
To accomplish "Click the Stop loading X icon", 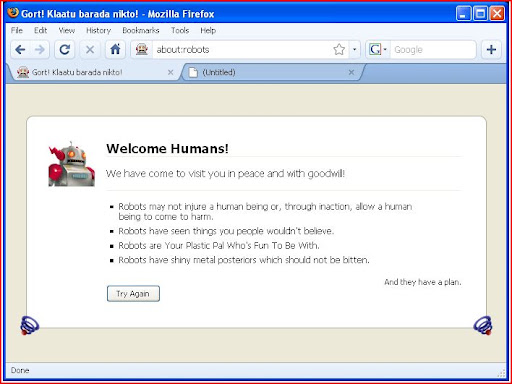I will [x=90, y=50].
